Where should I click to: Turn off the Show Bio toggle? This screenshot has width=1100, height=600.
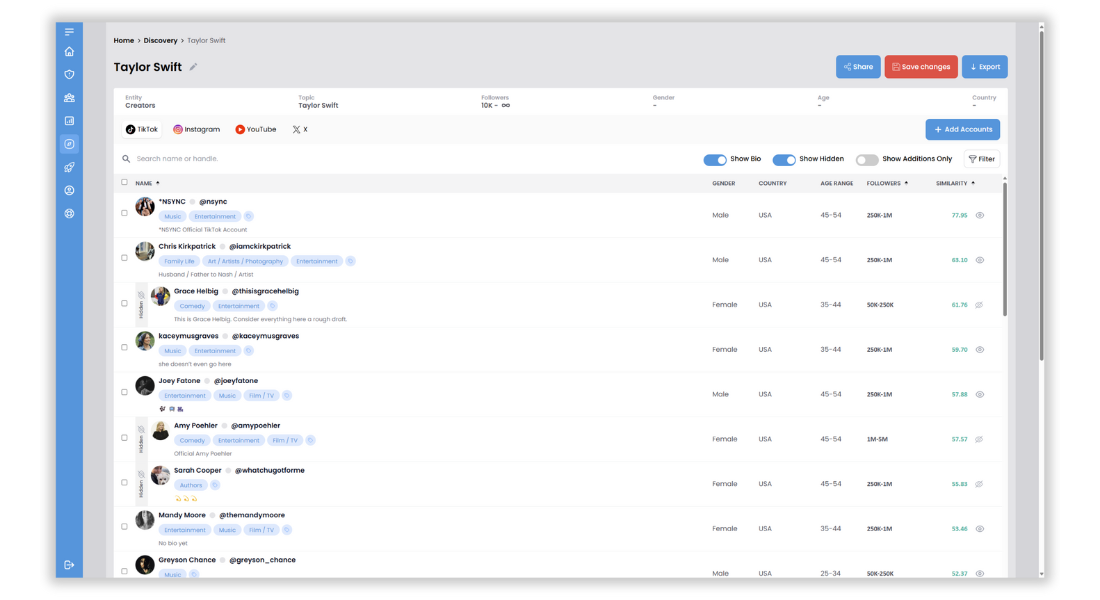point(715,159)
